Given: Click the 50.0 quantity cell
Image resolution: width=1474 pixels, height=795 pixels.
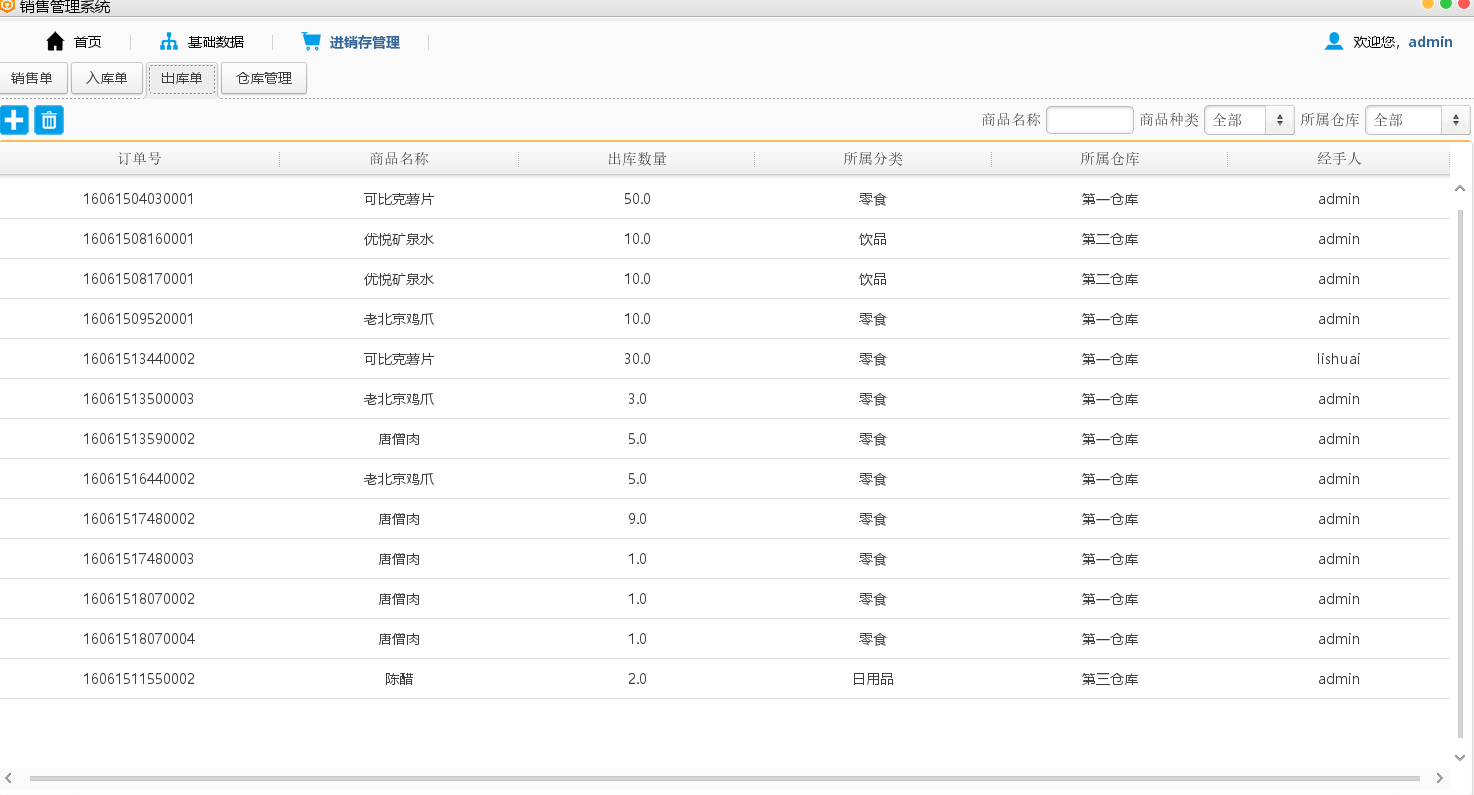Looking at the screenshot, I should (x=637, y=199).
